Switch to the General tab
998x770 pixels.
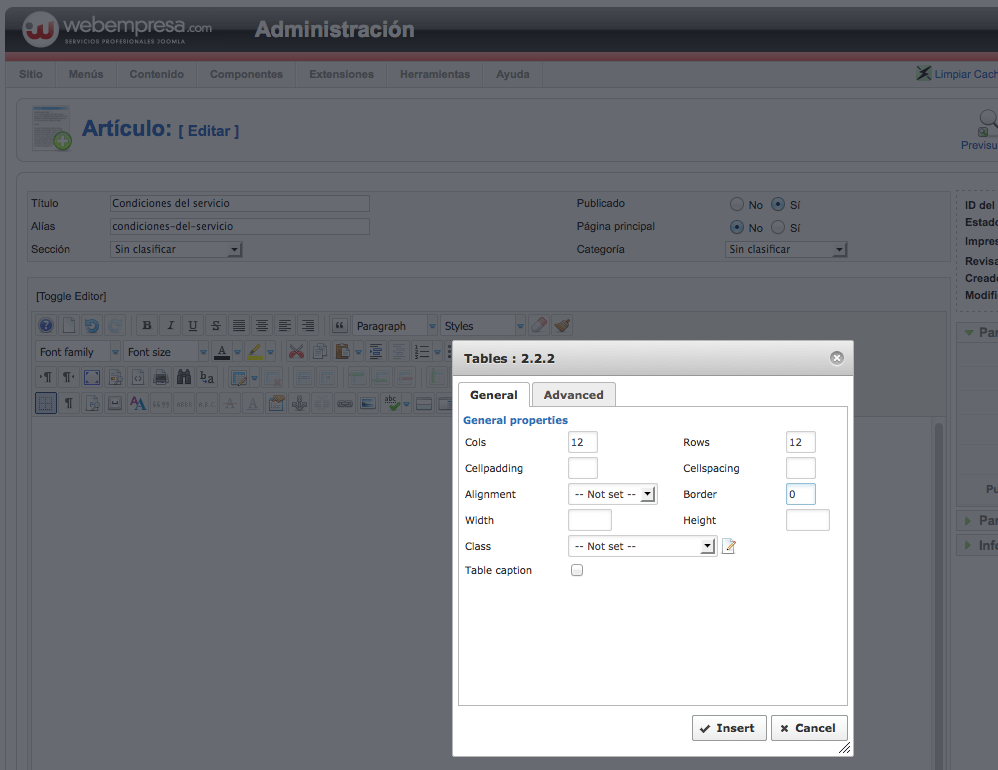click(494, 395)
